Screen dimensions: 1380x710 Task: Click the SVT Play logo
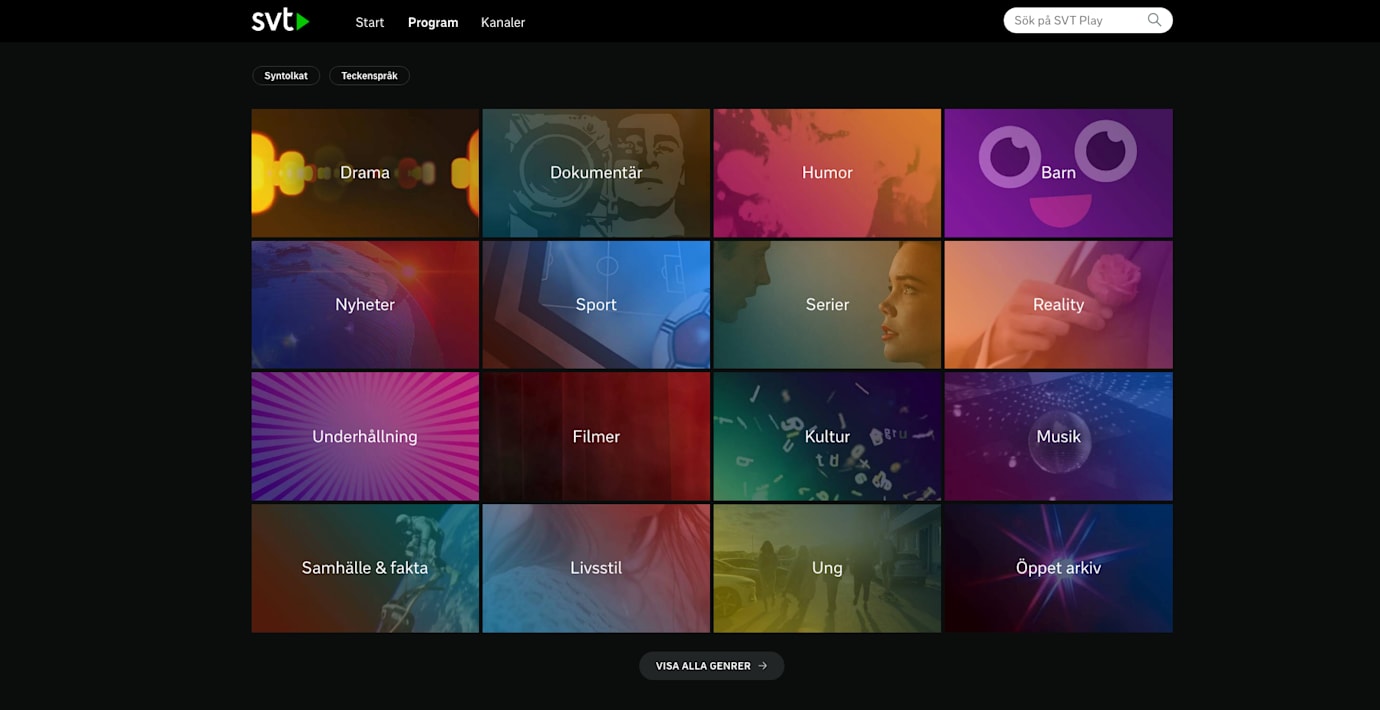(280, 21)
